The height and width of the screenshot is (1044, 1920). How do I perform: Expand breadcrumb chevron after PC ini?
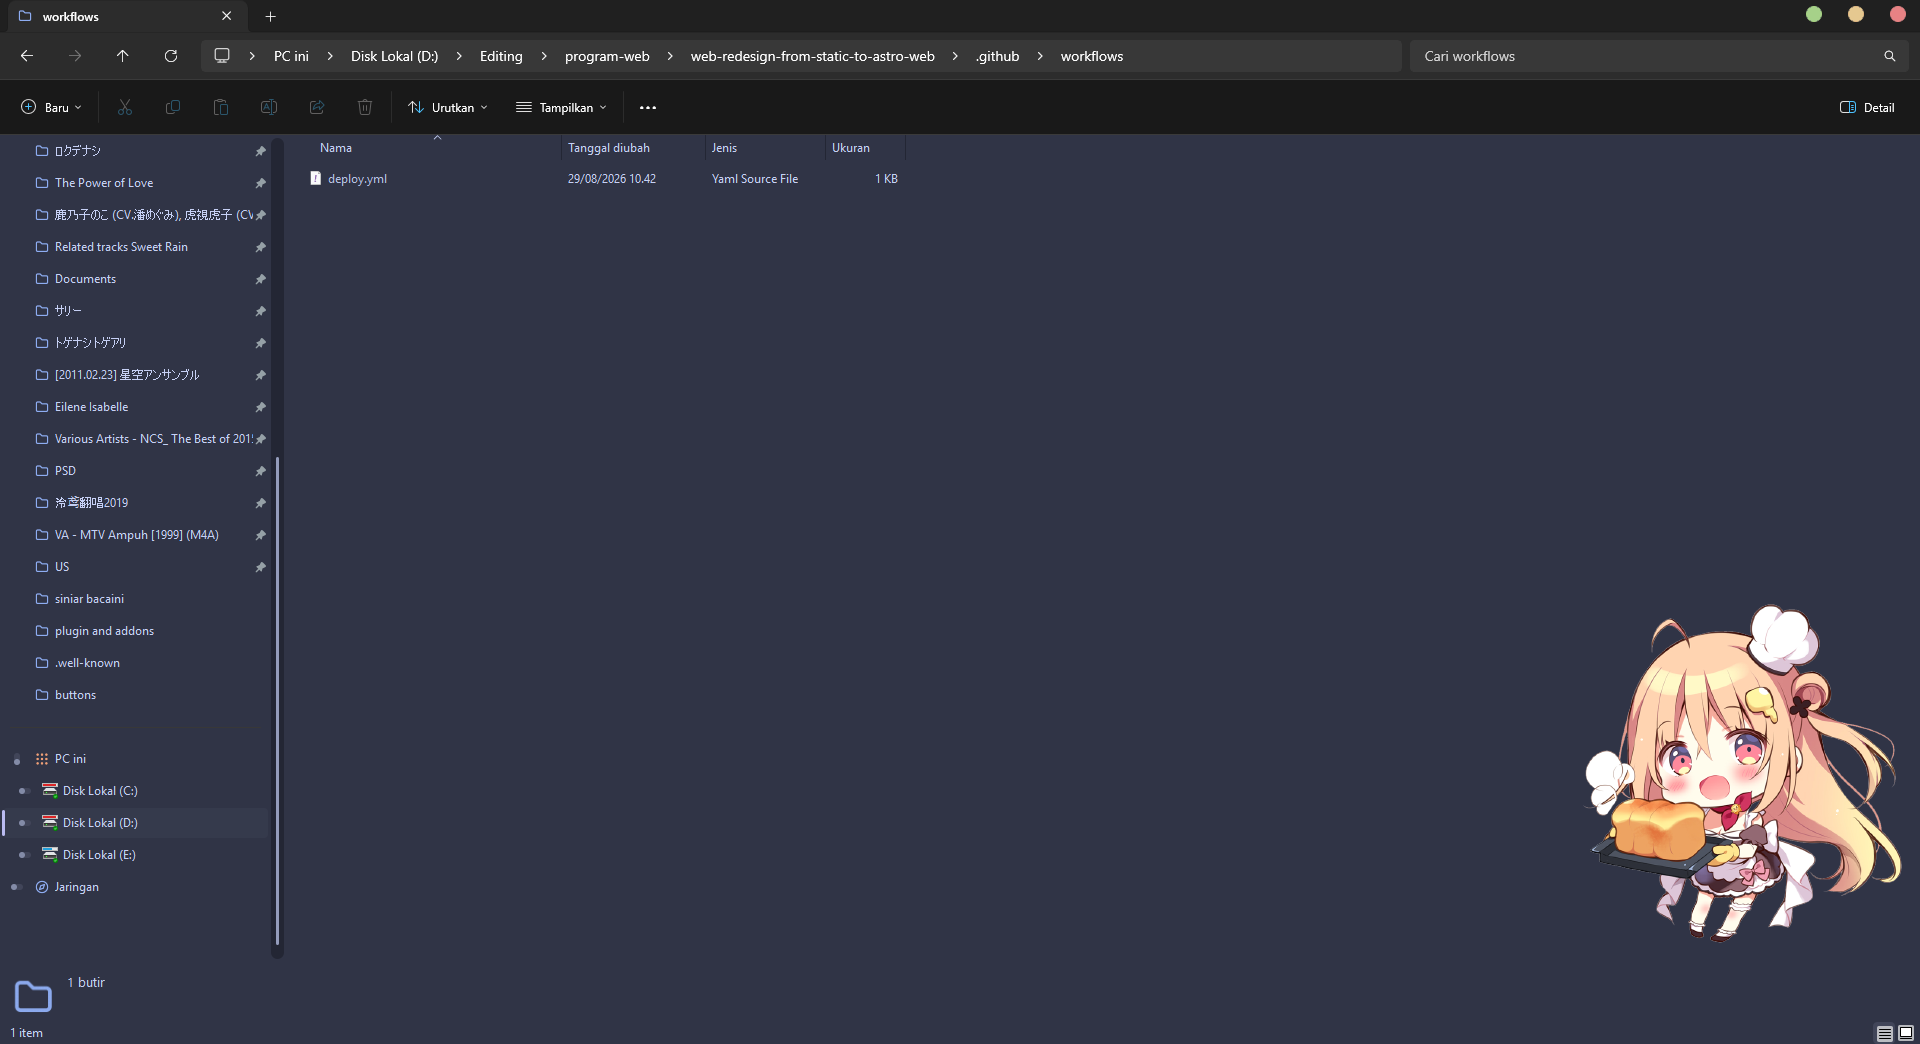tap(330, 56)
